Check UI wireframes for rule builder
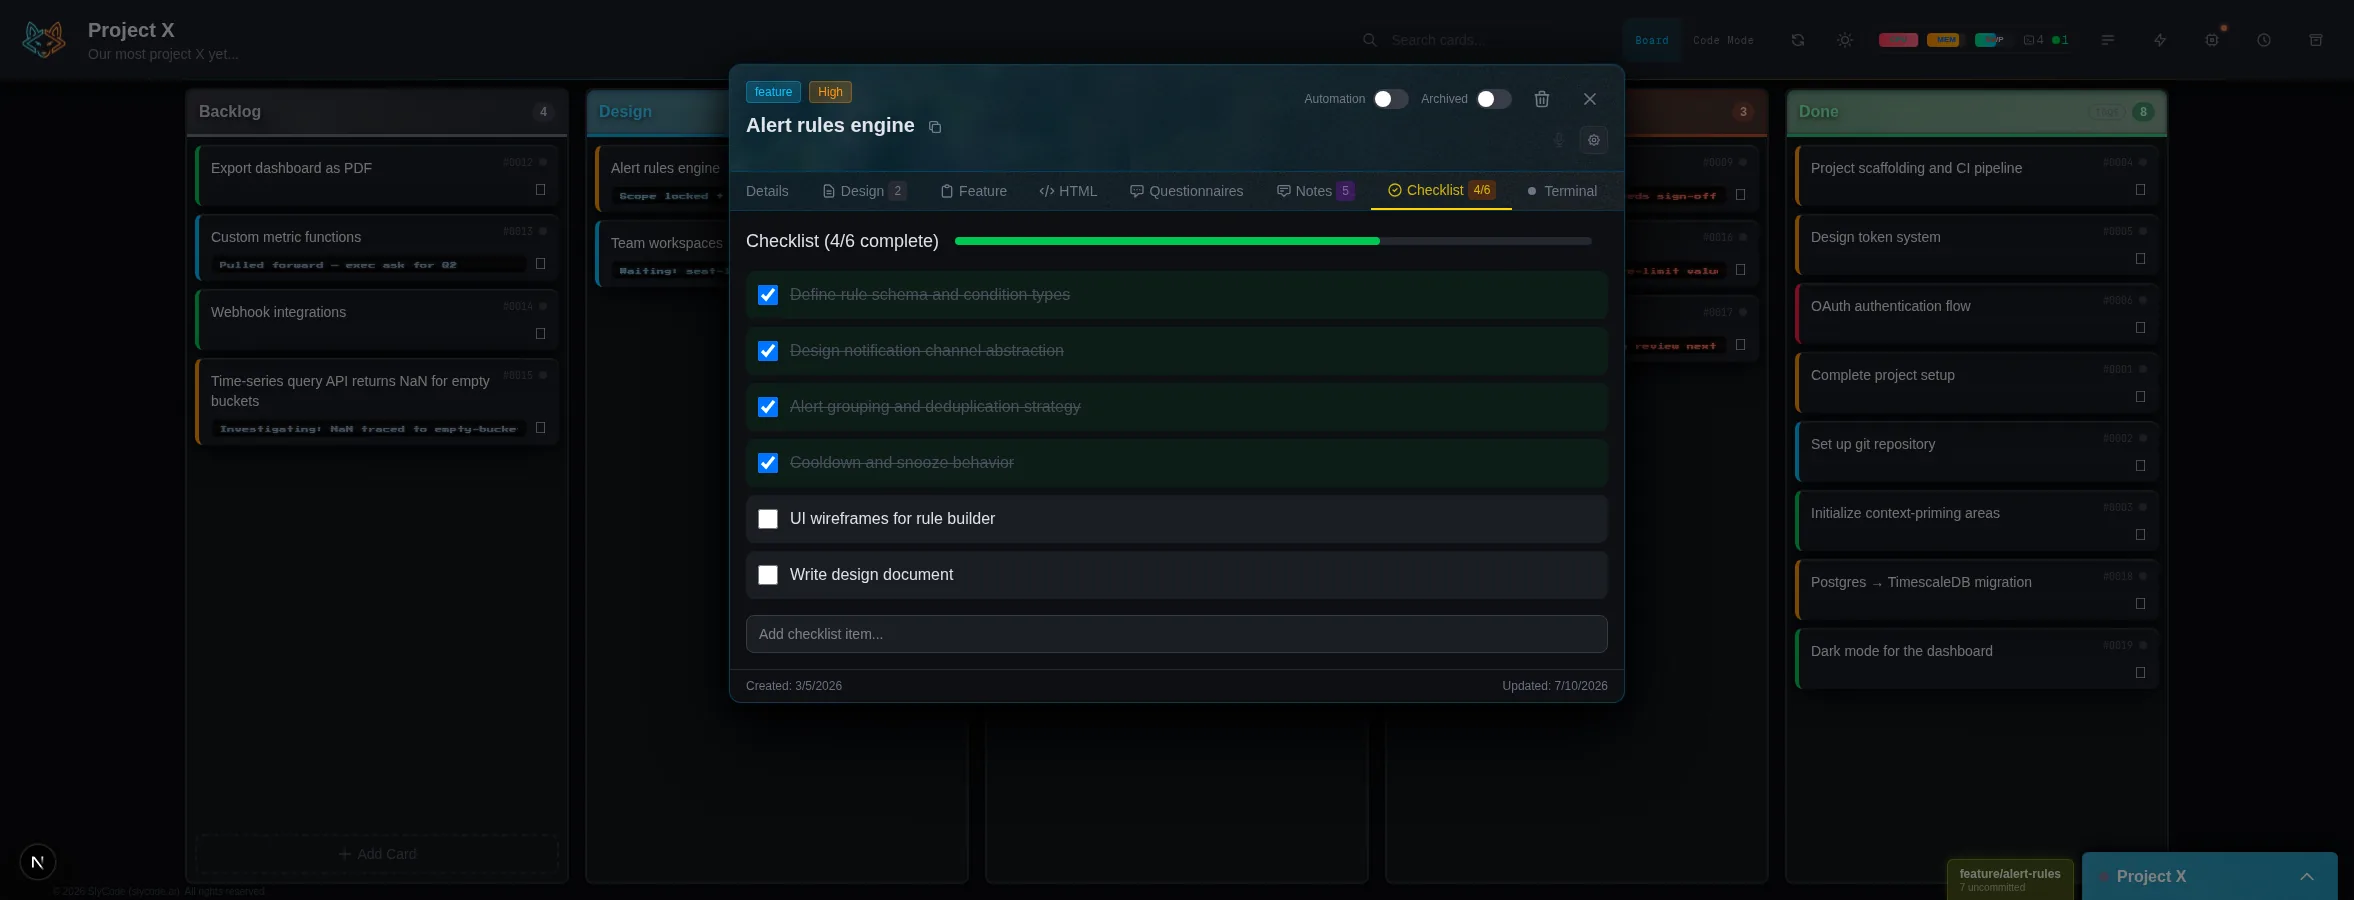 (768, 519)
